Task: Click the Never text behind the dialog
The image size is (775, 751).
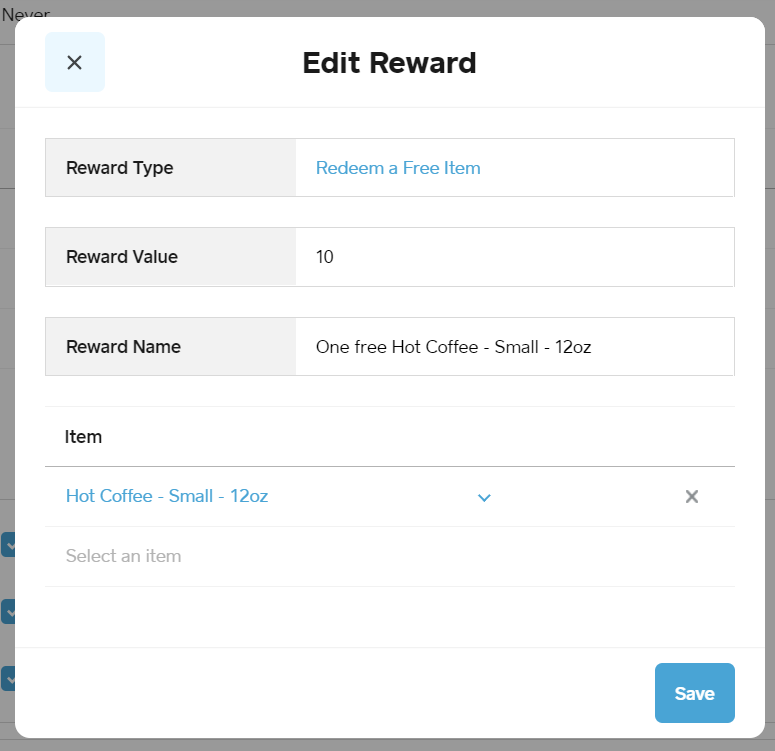Action: pyautogui.click(x=26, y=14)
